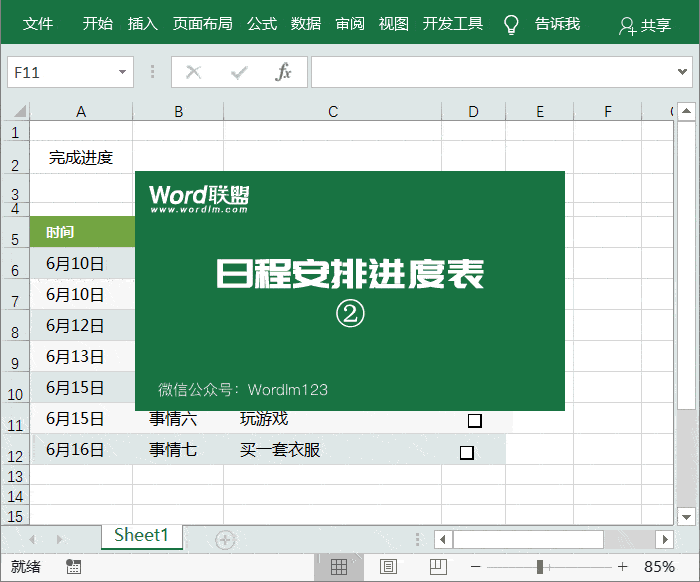
Task: Expand the formula bar with its chevron
Action: tap(682, 71)
